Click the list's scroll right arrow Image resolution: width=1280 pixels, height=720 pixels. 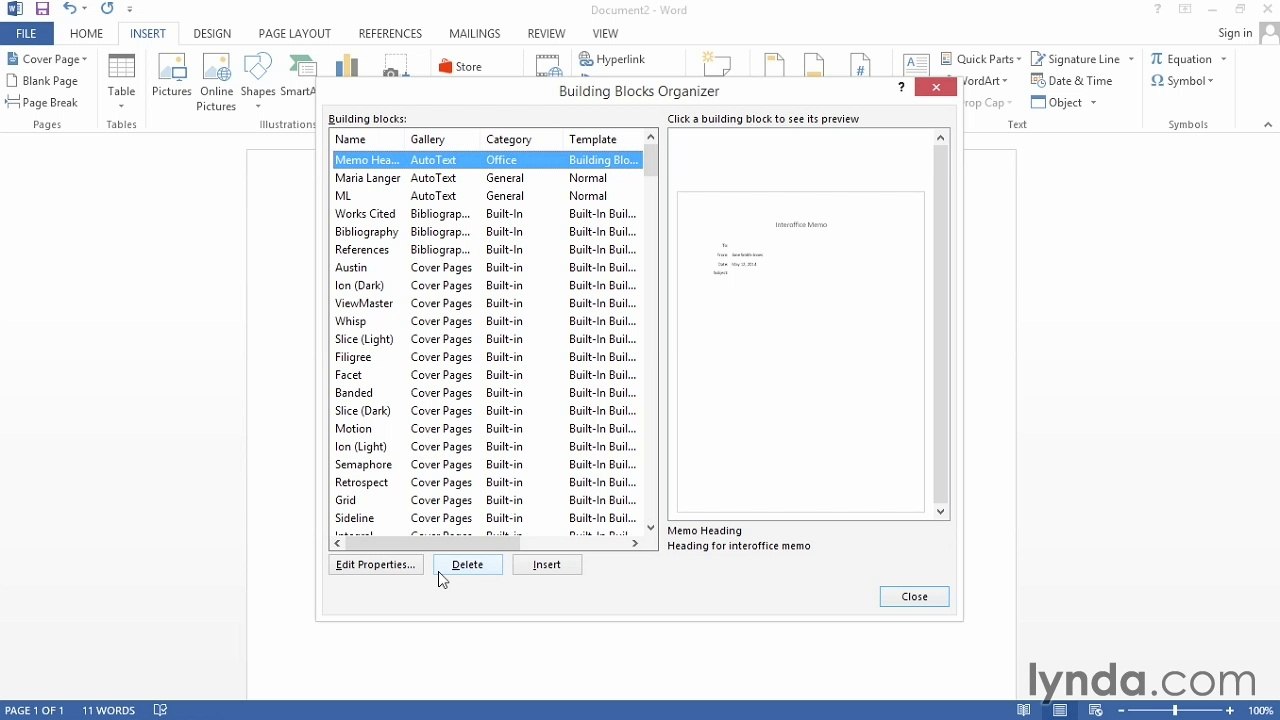[x=634, y=543]
